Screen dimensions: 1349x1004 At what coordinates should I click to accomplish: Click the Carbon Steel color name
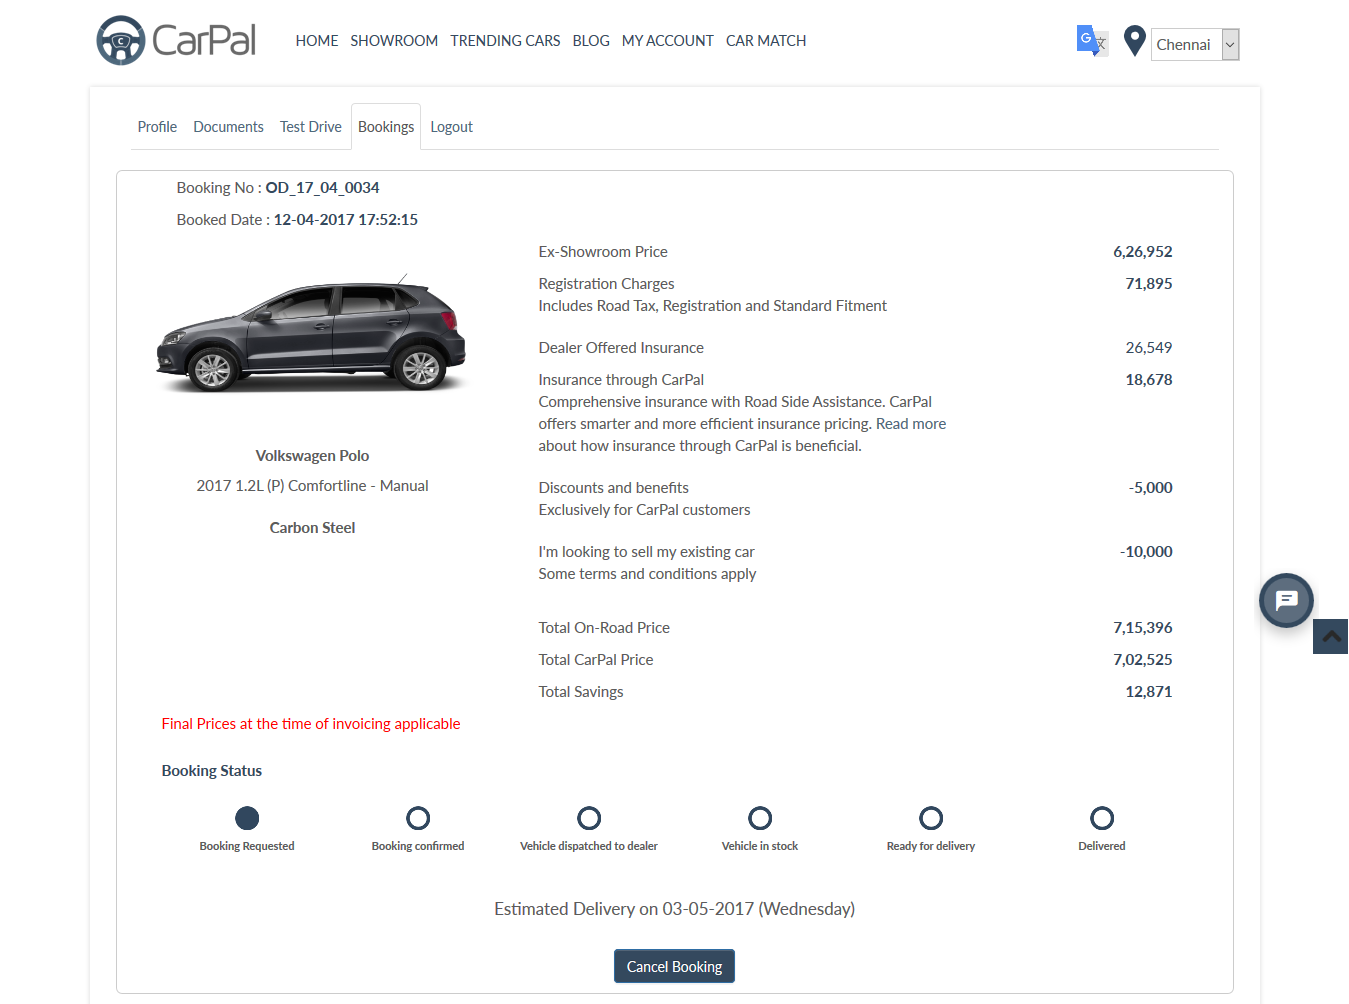[312, 528]
